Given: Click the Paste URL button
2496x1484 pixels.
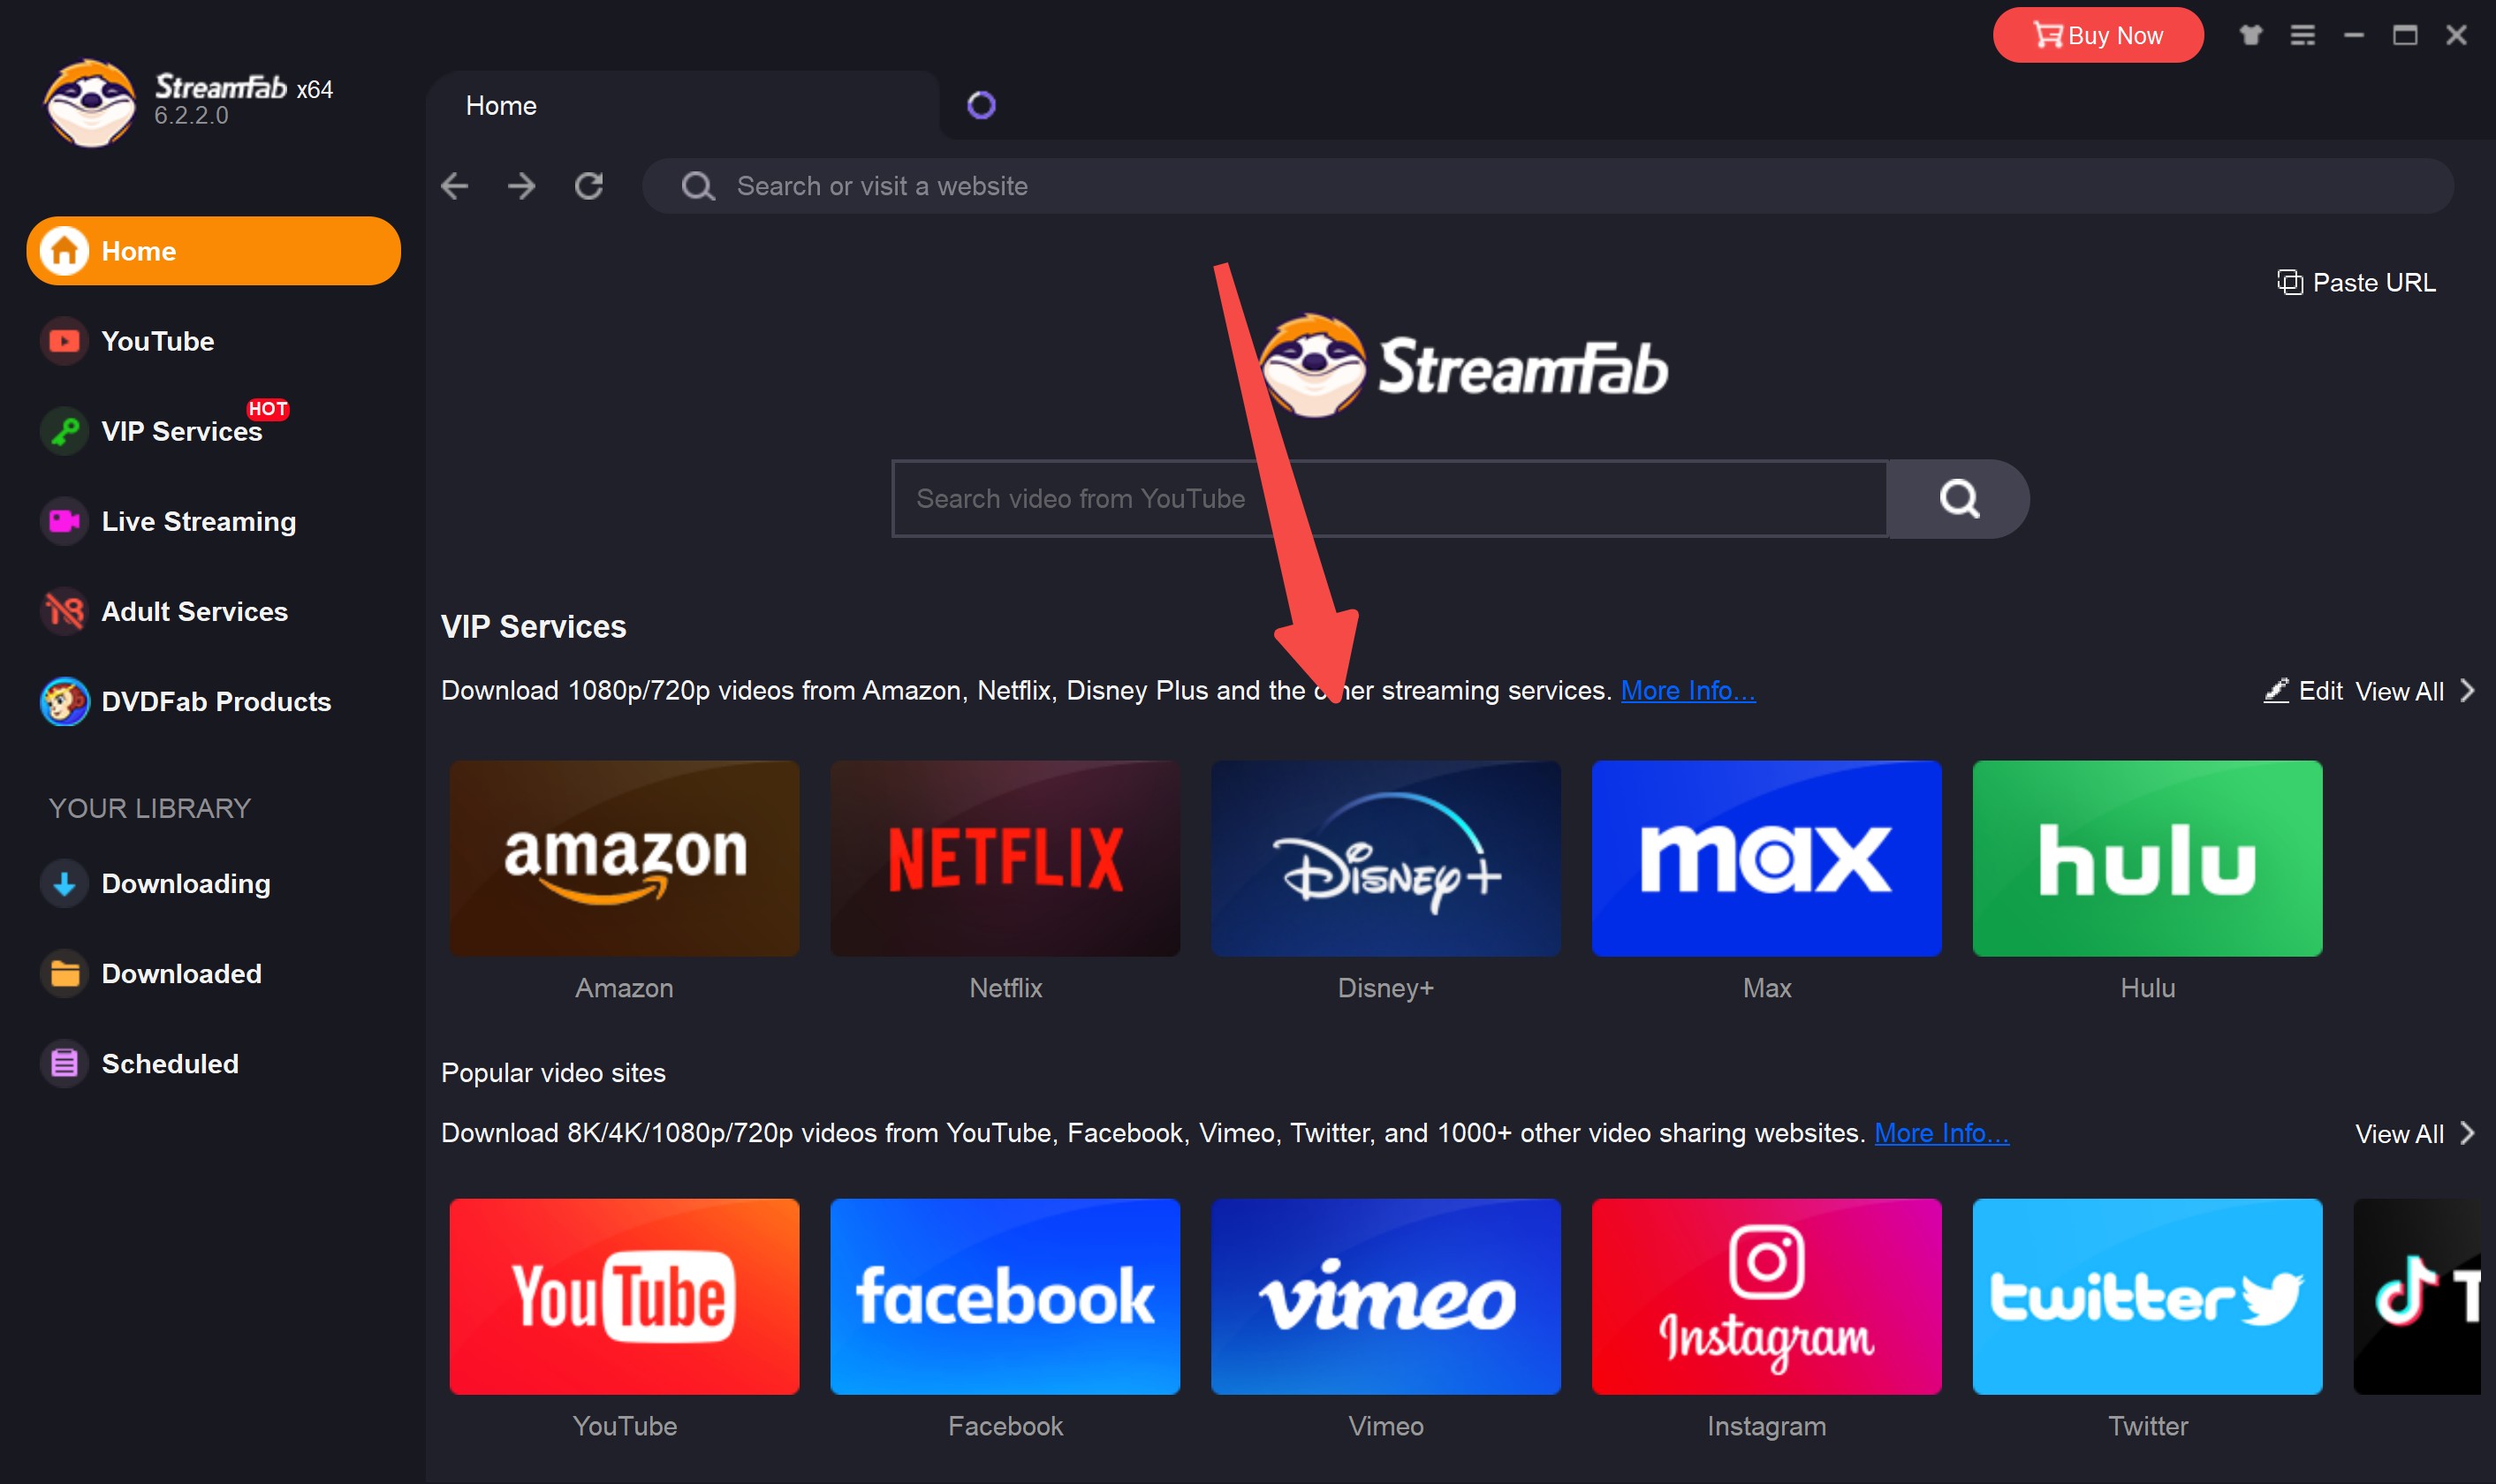Looking at the screenshot, I should [2357, 283].
